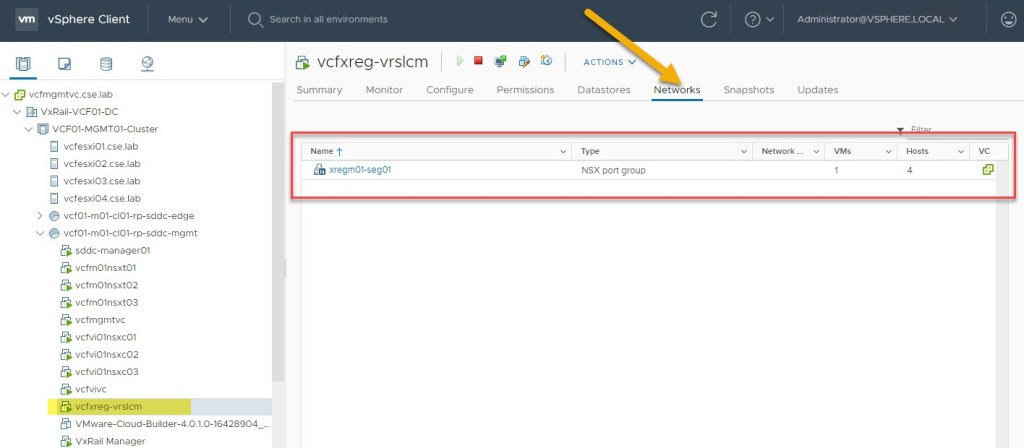Image resolution: width=1024 pixels, height=448 pixels.
Task: Collapse the VxRail-VCF01-DC datacenter node
Action: (x=18, y=112)
